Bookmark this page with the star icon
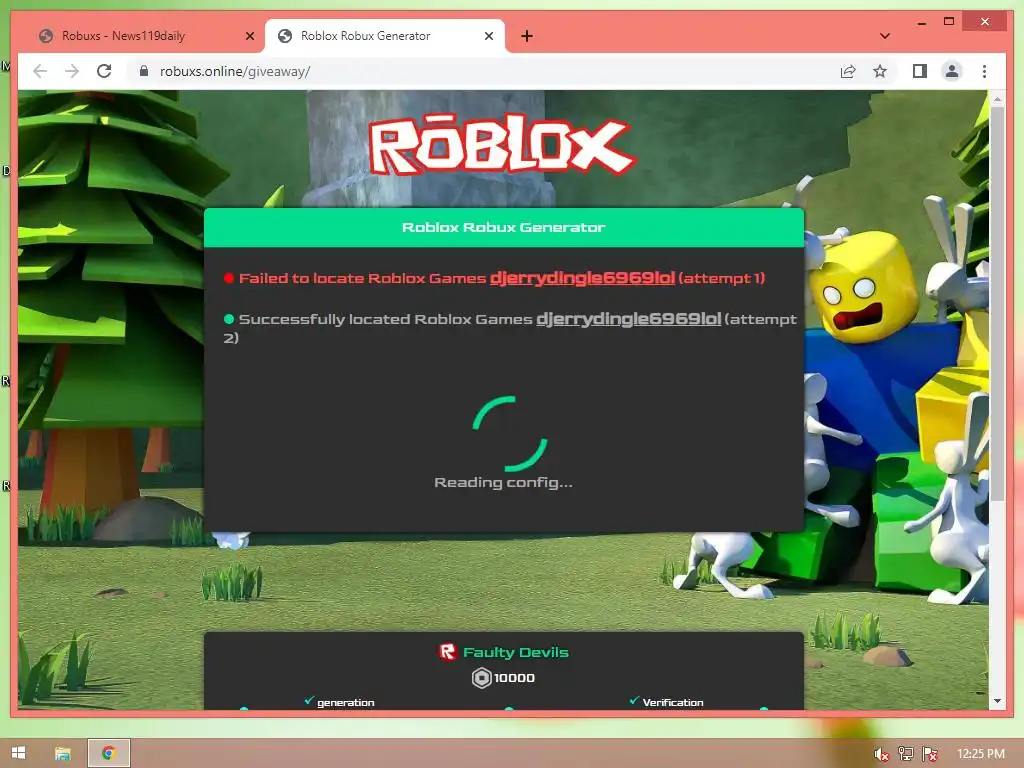This screenshot has width=1024, height=768. click(x=880, y=71)
